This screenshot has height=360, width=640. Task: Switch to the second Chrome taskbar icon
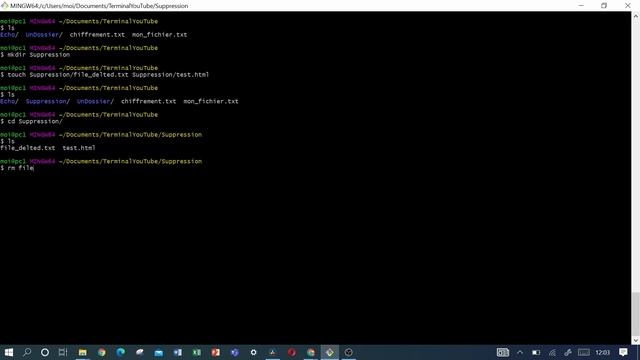pos(311,352)
